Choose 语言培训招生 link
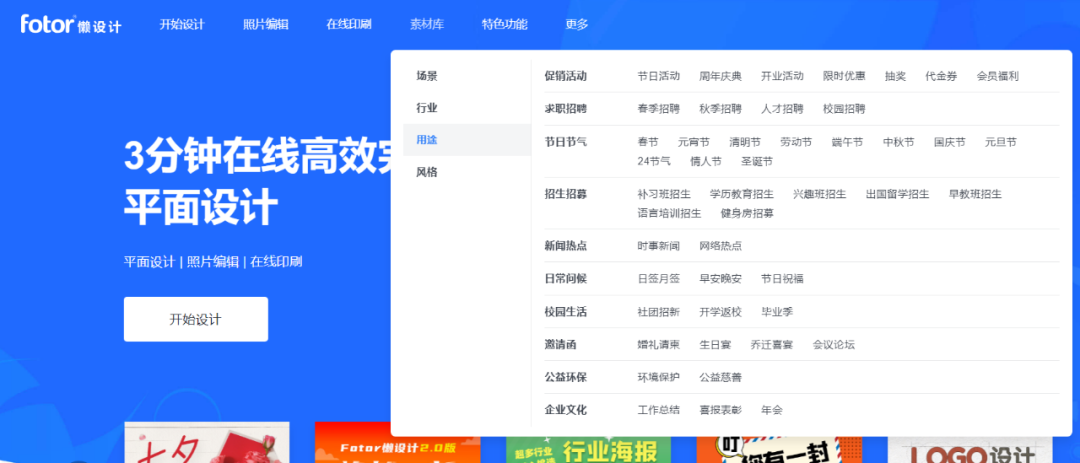The height and width of the screenshot is (463, 1080). [669, 213]
